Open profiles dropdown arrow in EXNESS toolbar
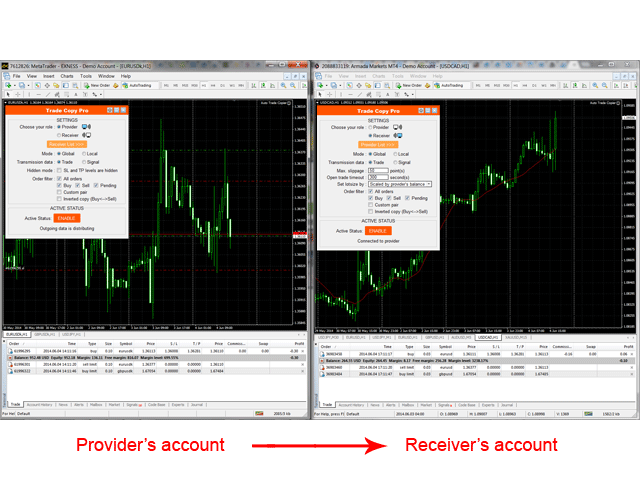Viewport: 640px width, 480px height. pos(28,85)
